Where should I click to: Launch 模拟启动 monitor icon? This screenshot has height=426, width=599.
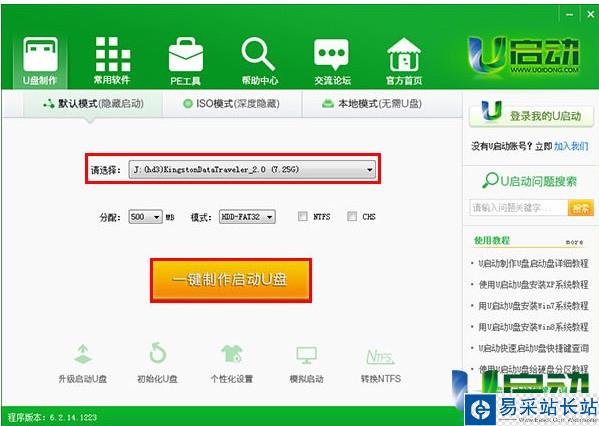306,355
